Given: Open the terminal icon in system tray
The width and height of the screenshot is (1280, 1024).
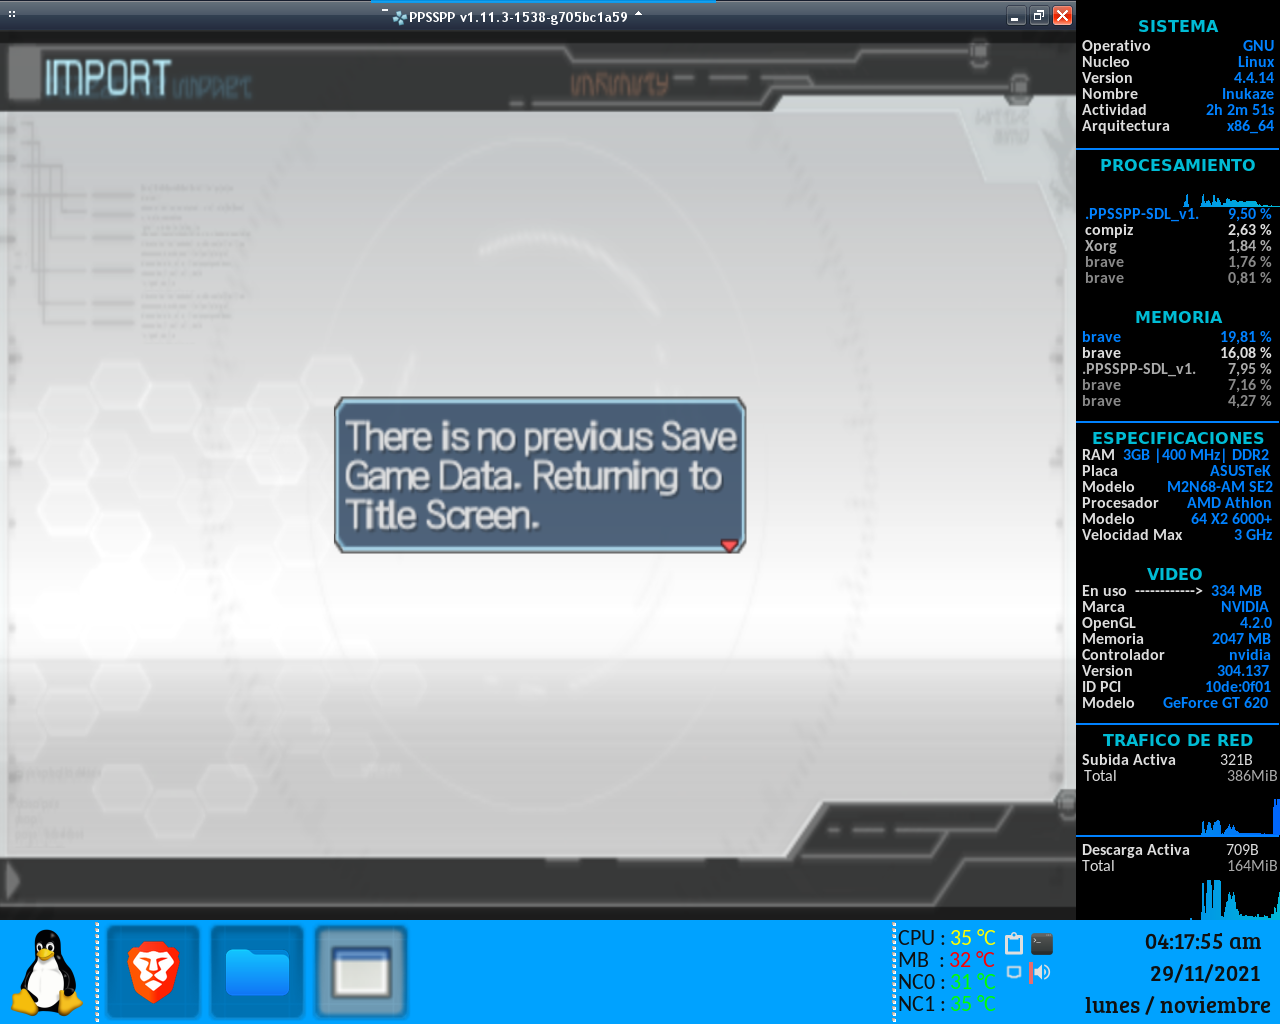Looking at the screenshot, I should pos(1042,944).
